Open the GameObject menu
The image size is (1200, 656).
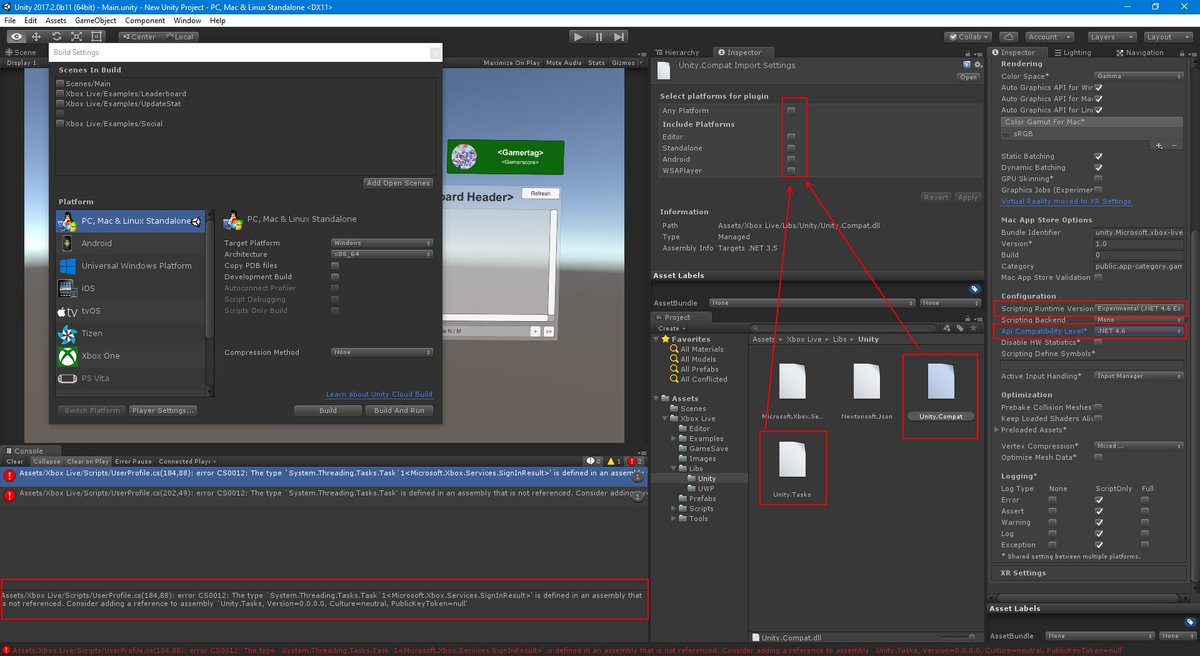pyautogui.click(x=94, y=20)
